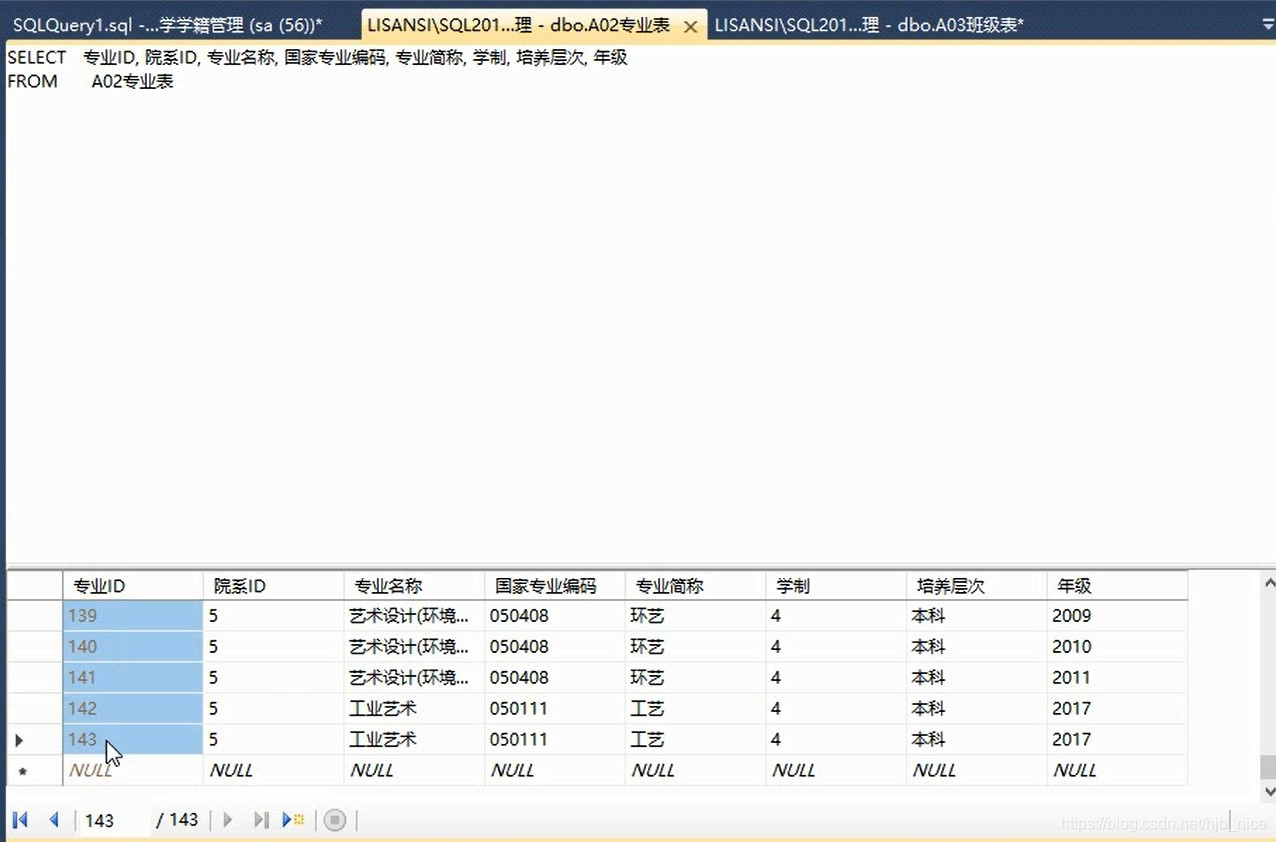1276x842 pixels.
Task: Click total record count / 143 label
Action: tap(178, 820)
